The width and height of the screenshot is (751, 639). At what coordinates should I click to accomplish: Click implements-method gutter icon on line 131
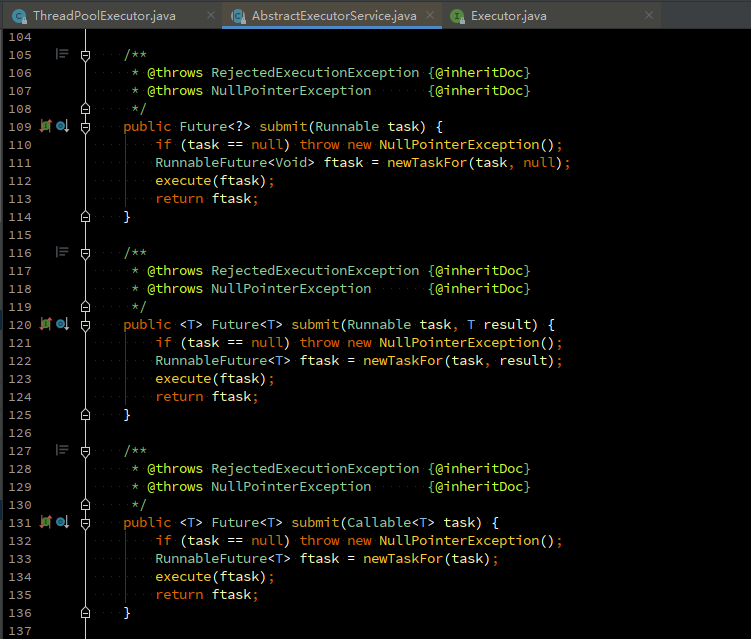point(46,522)
